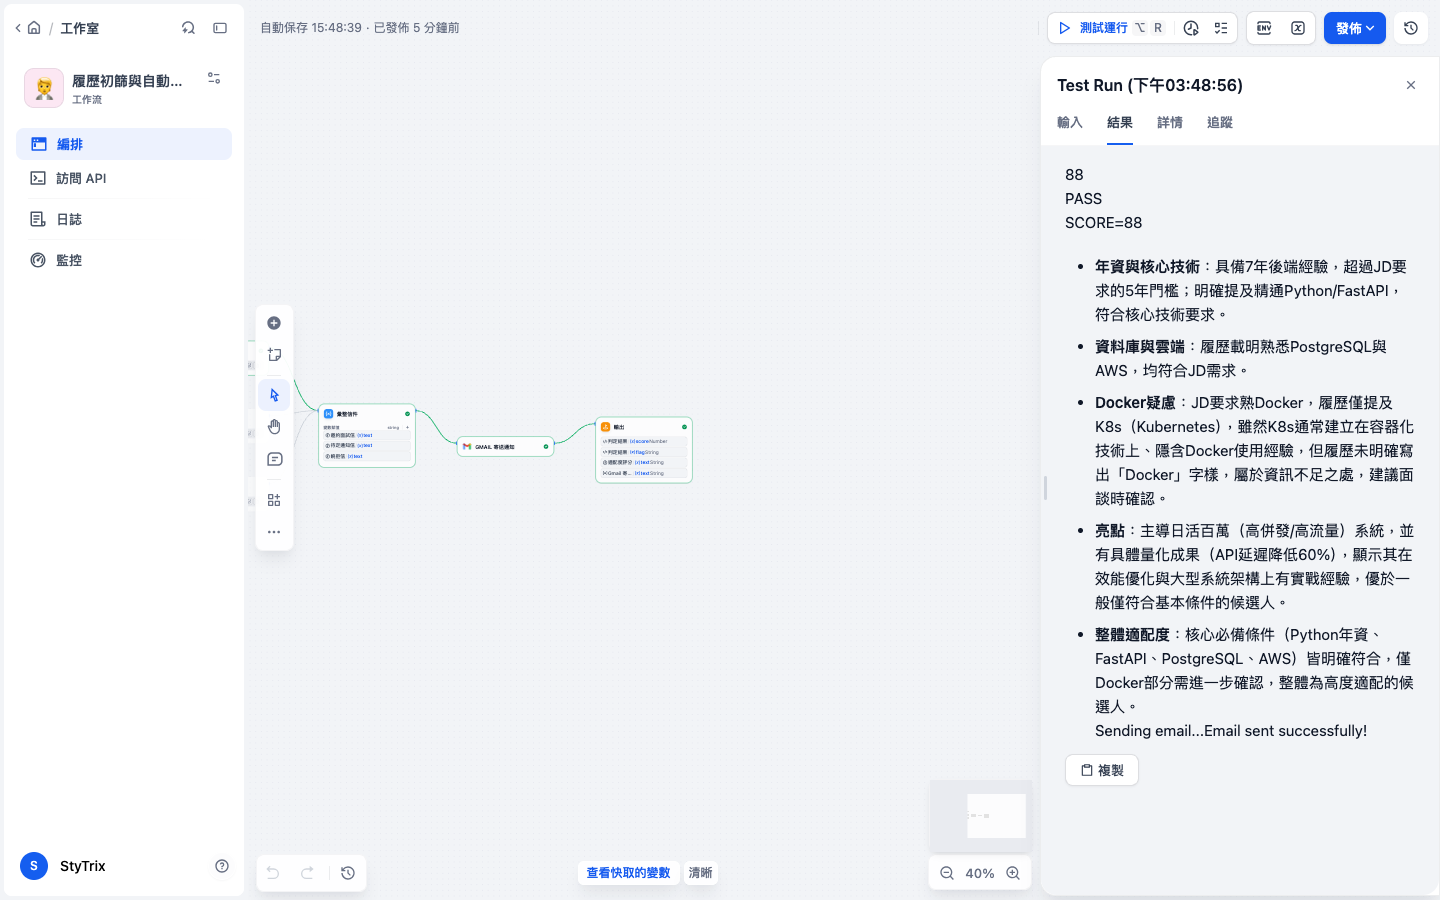Click the headset support icon in top bar
This screenshot has width=1440, height=900.
188,28
